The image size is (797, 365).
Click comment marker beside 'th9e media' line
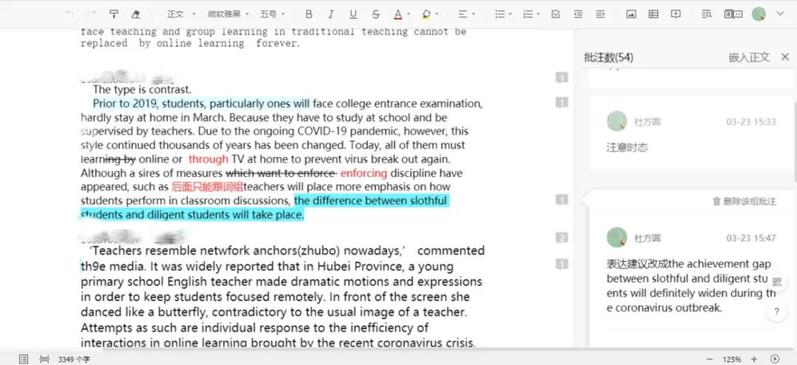pyautogui.click(x=562, y=264)
